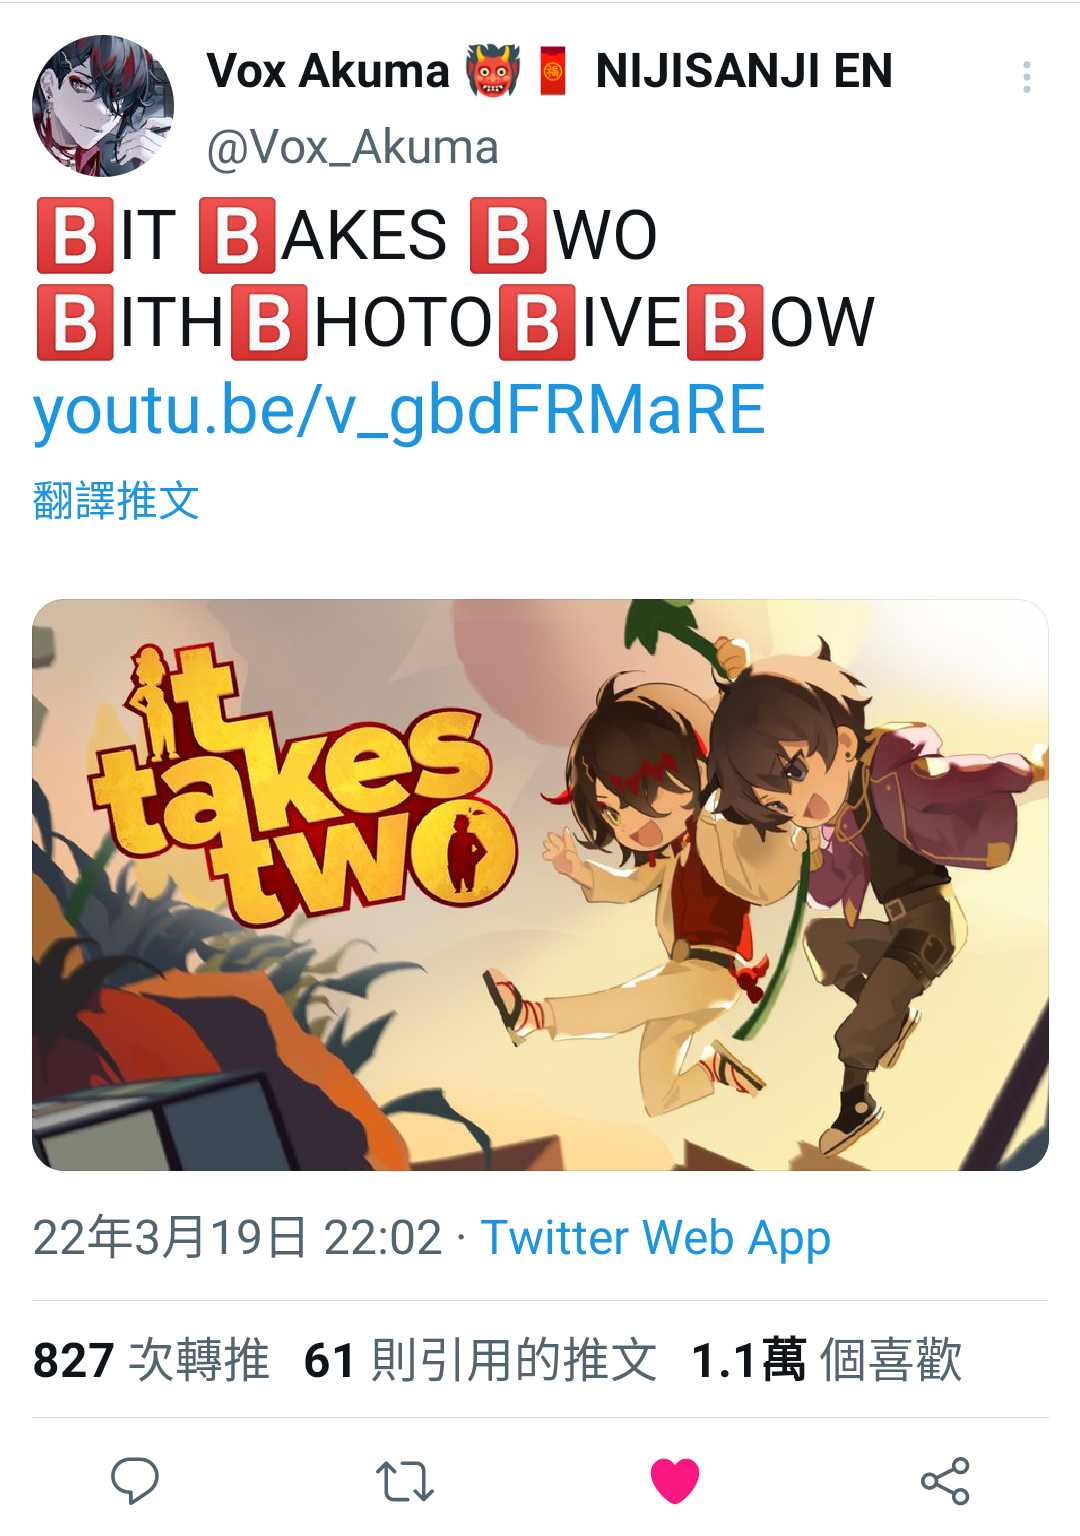1080x1536 pixels.
Task: Tap the first red B emoji in the tweet
Action: click(x=75, y=236)
